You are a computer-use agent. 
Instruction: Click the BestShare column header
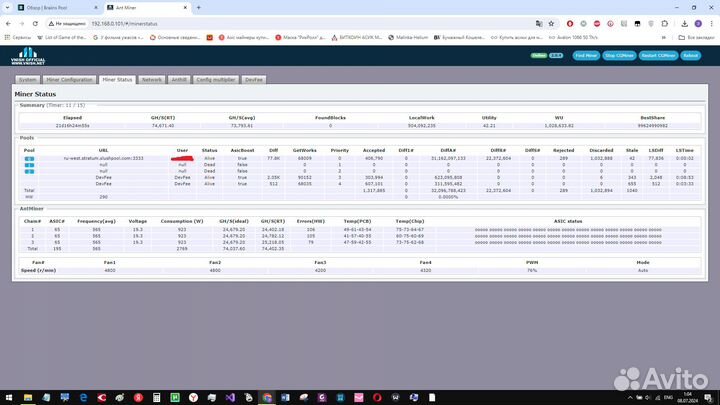pos(652,118)
